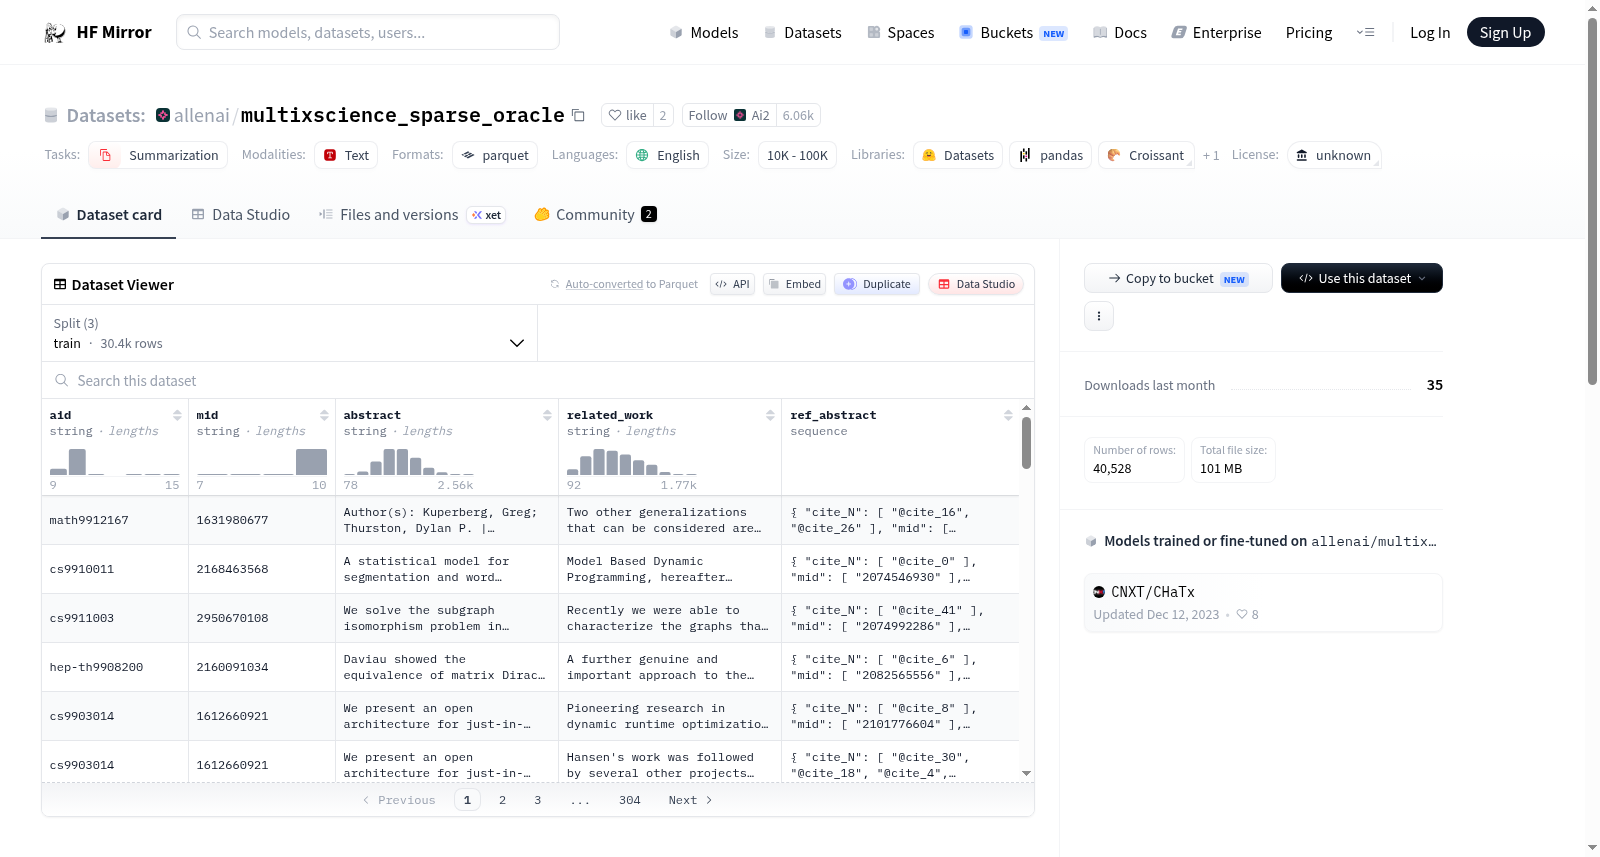The width and height of the screenshot is (1600, 857).
Task: Click the math9912167 row cell
Action: pos(115,520)
